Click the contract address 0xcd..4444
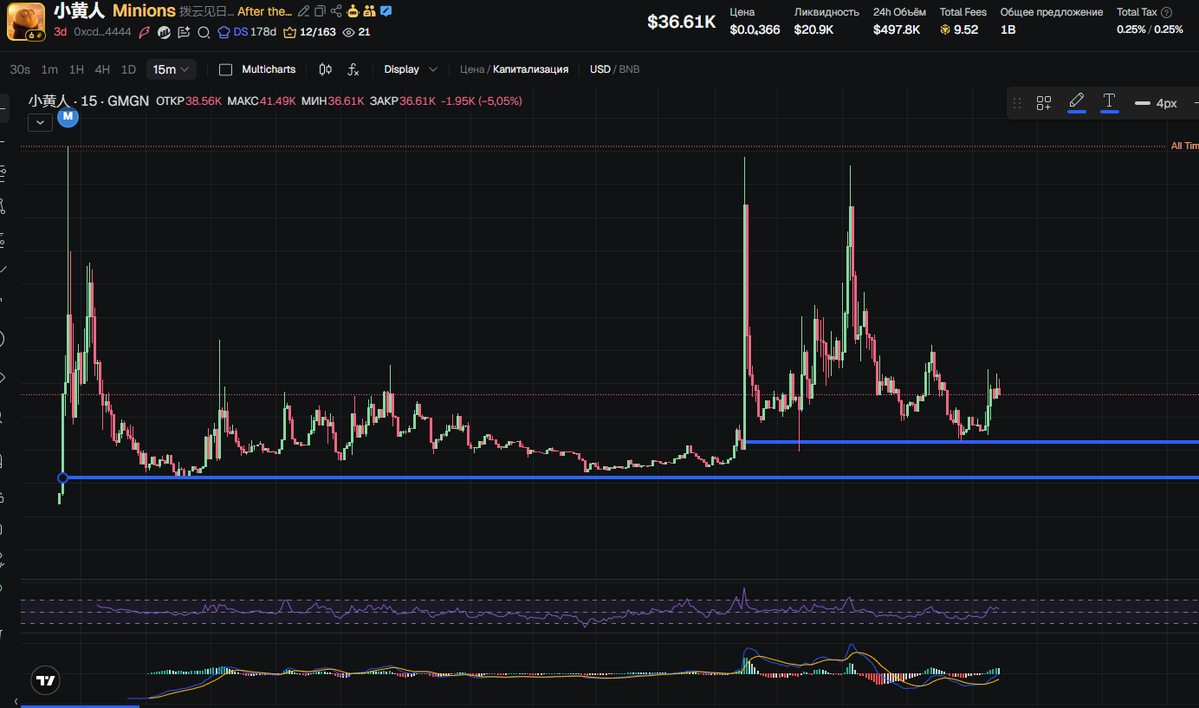The image size is (1199, 708). pos(102,32)
